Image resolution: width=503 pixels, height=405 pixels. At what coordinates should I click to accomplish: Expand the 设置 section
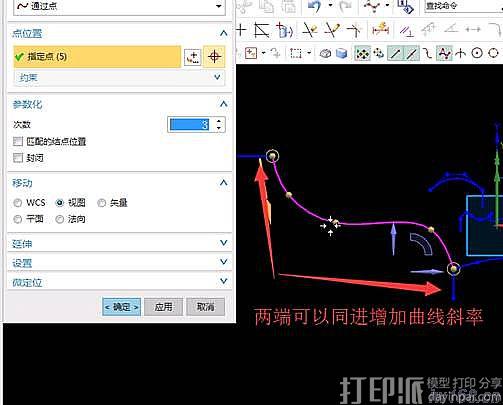point(119,263)
